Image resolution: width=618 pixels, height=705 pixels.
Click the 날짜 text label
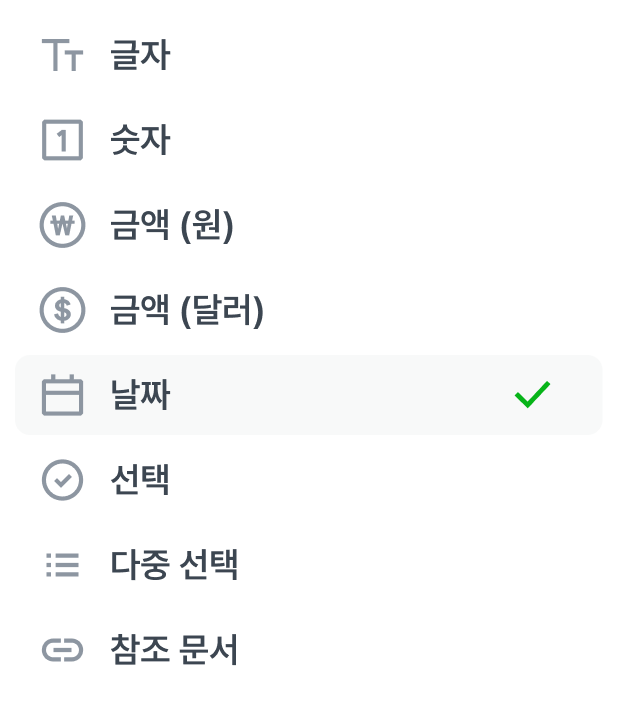[140, 396]
